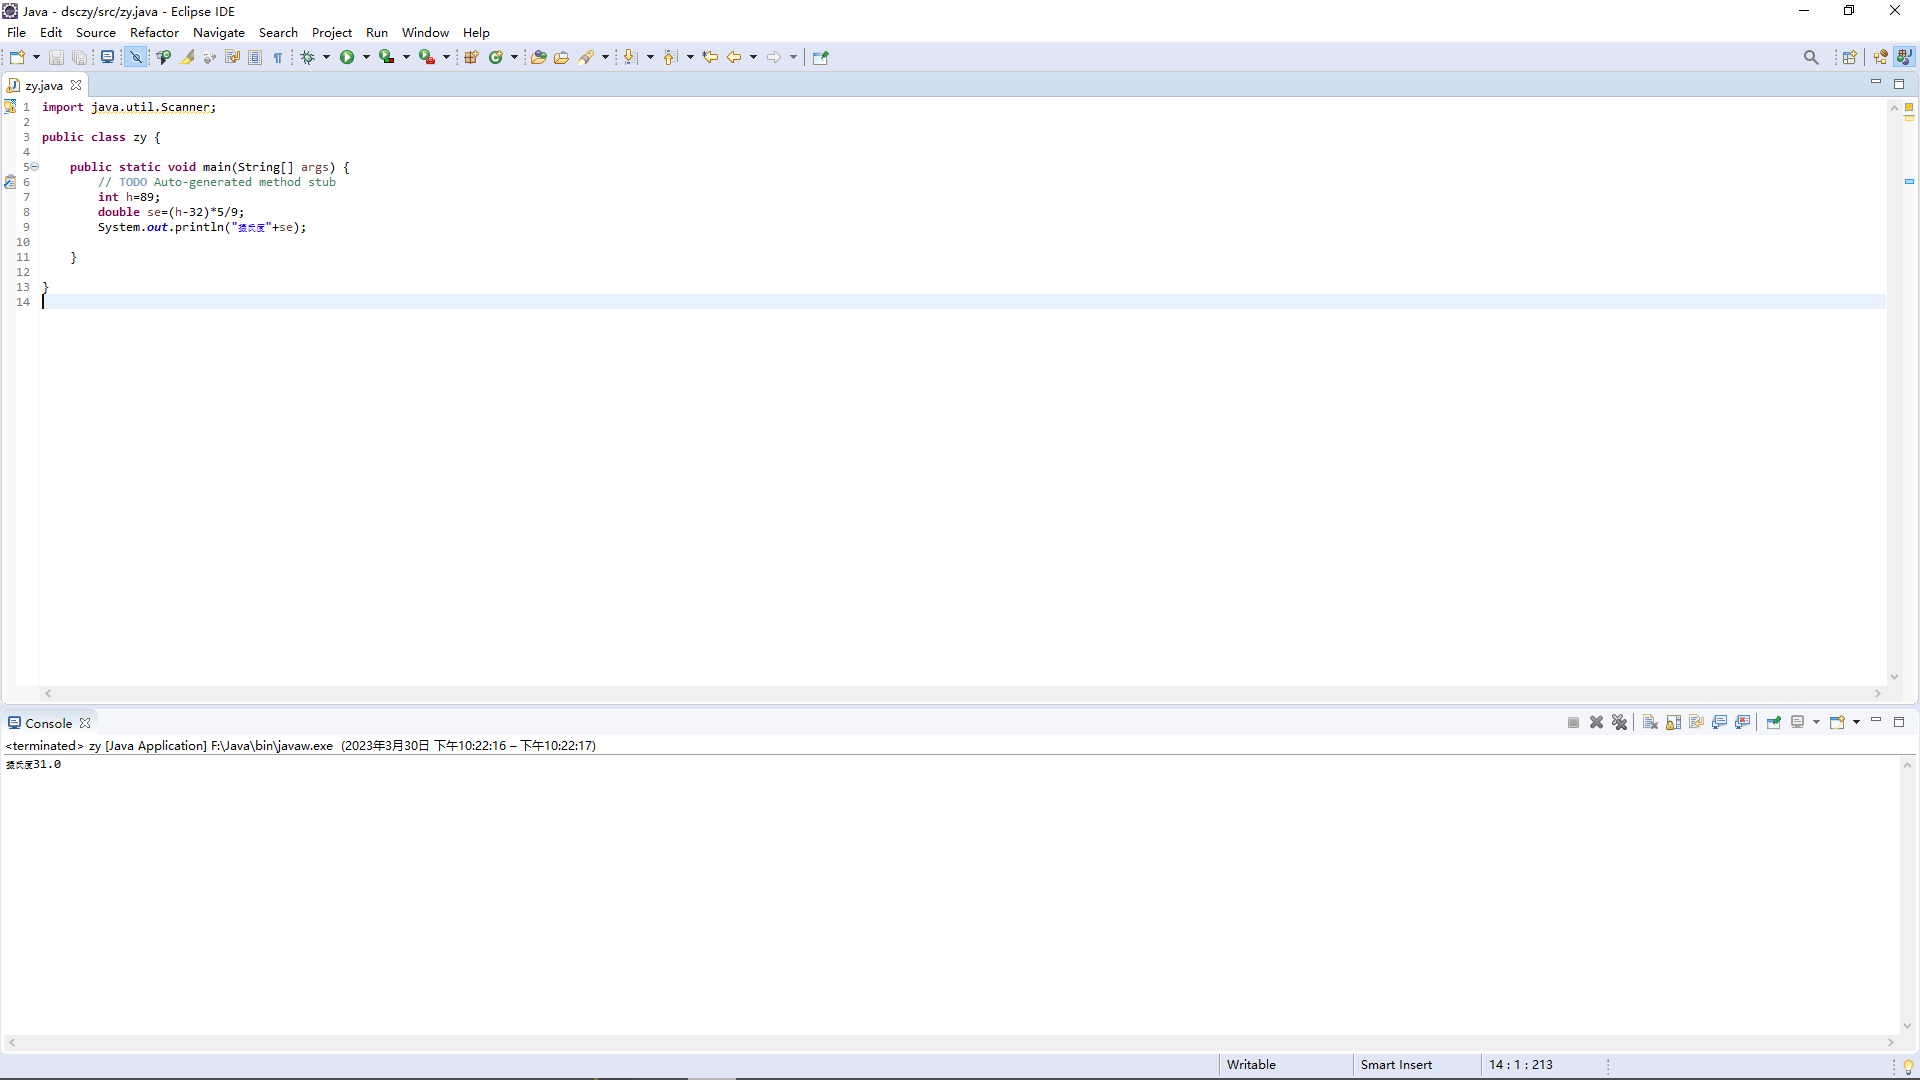The image size is (1920, 1080).
Task: Click the Debug bug icon
Action: (x=308, y=58)
